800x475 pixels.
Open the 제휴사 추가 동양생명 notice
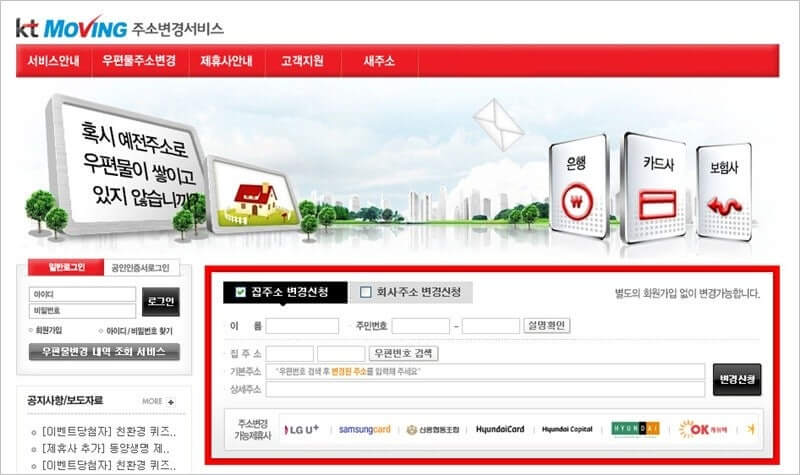[106, 448]
